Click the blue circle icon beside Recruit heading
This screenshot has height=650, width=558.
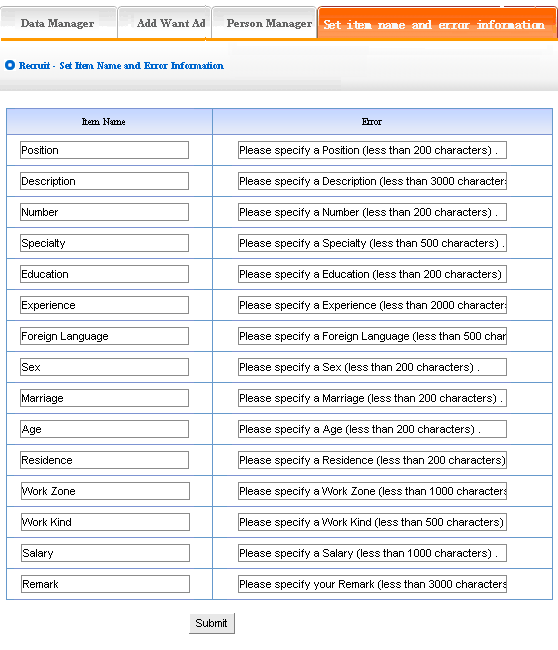10,65
